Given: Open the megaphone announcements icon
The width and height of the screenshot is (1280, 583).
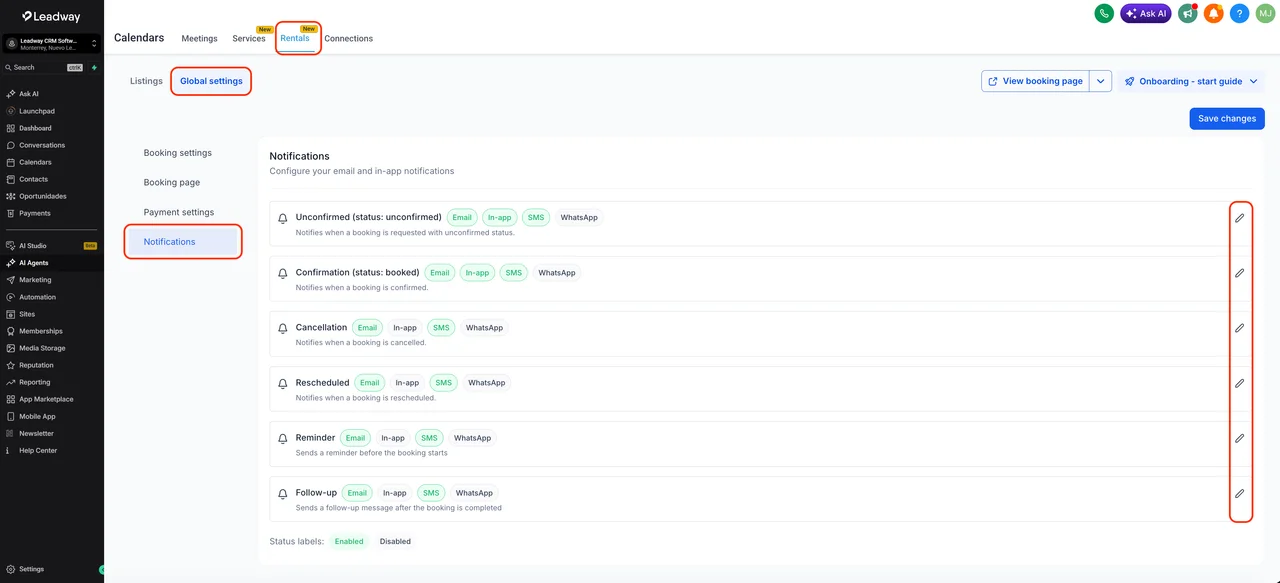Looking at the screenshot, I should point(1187,13).
